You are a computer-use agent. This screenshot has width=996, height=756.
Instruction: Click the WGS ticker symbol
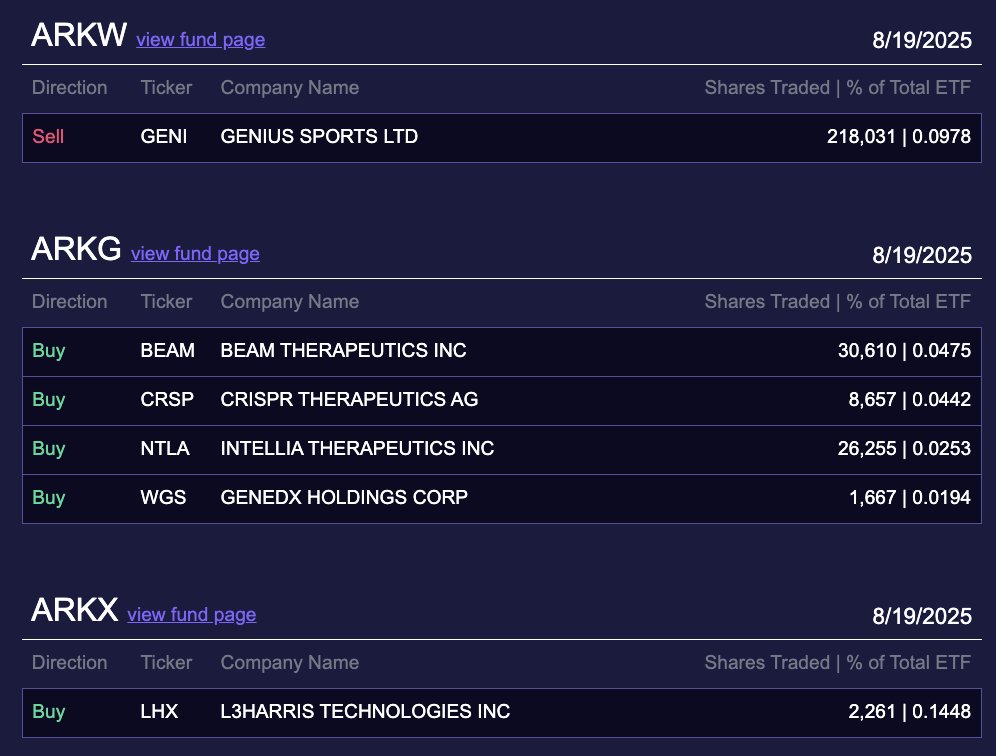coord(163,497)
